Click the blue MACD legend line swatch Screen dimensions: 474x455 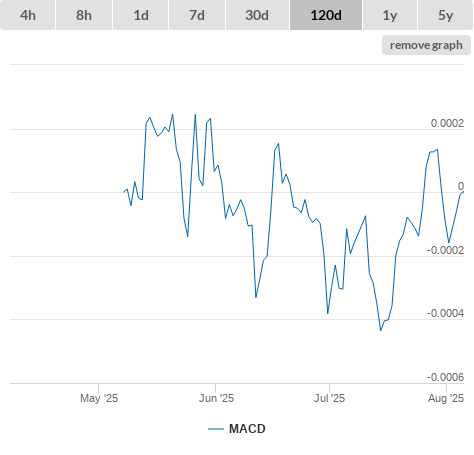(x=216, y=429)
